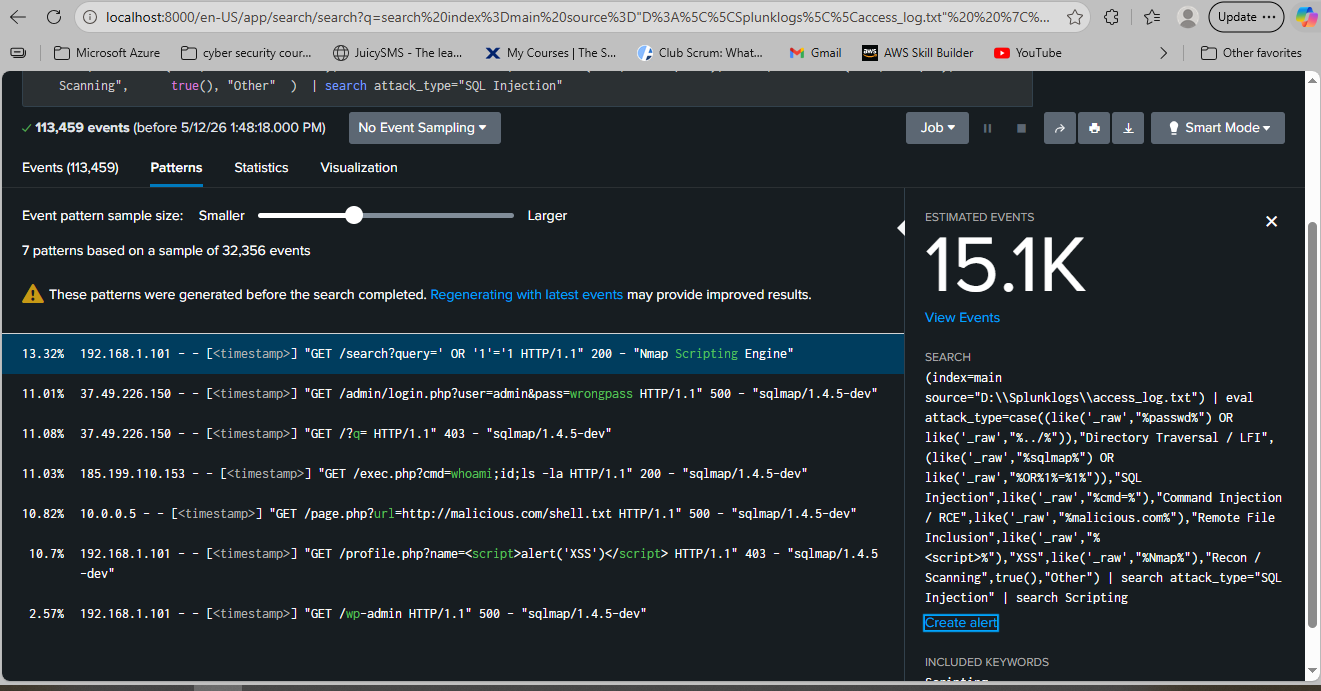The height and width of the screenshot is (691, 1321).
Task: Click the event pattern sample size slider handle
Action: coord(353,215)
